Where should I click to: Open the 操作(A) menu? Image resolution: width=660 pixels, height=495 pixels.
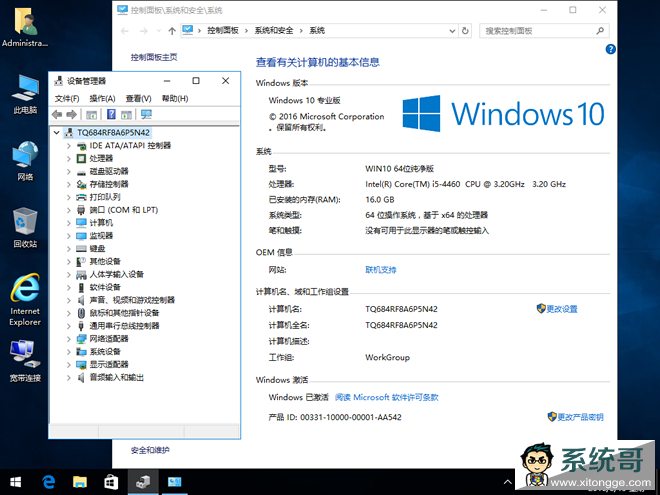pyautogui.click(x=102, y=98)
